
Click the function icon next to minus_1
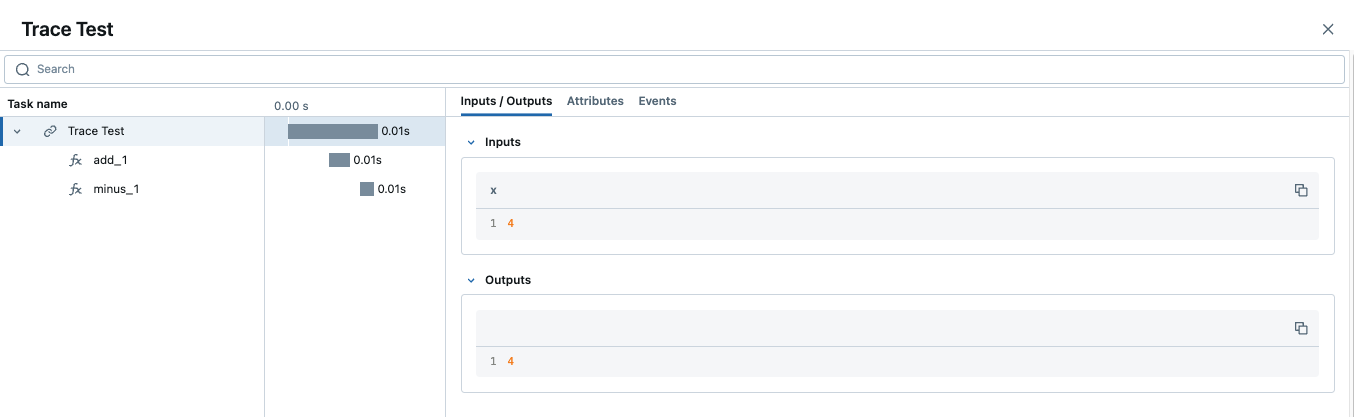click(x=75, y=190)
